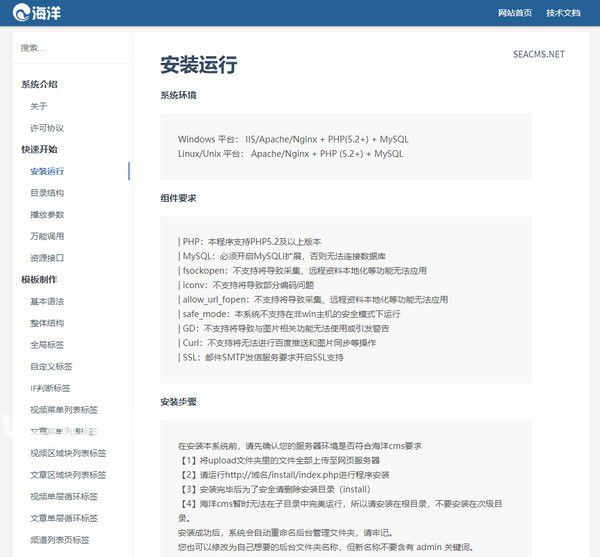Open 全局标签 sidebar entry

click(47, 345)
